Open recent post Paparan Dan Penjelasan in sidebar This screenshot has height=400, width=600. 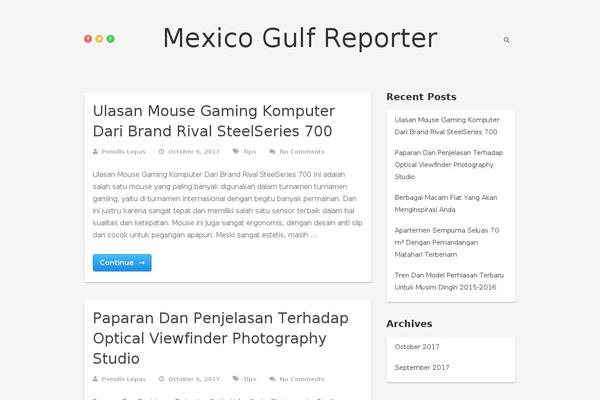448,165
